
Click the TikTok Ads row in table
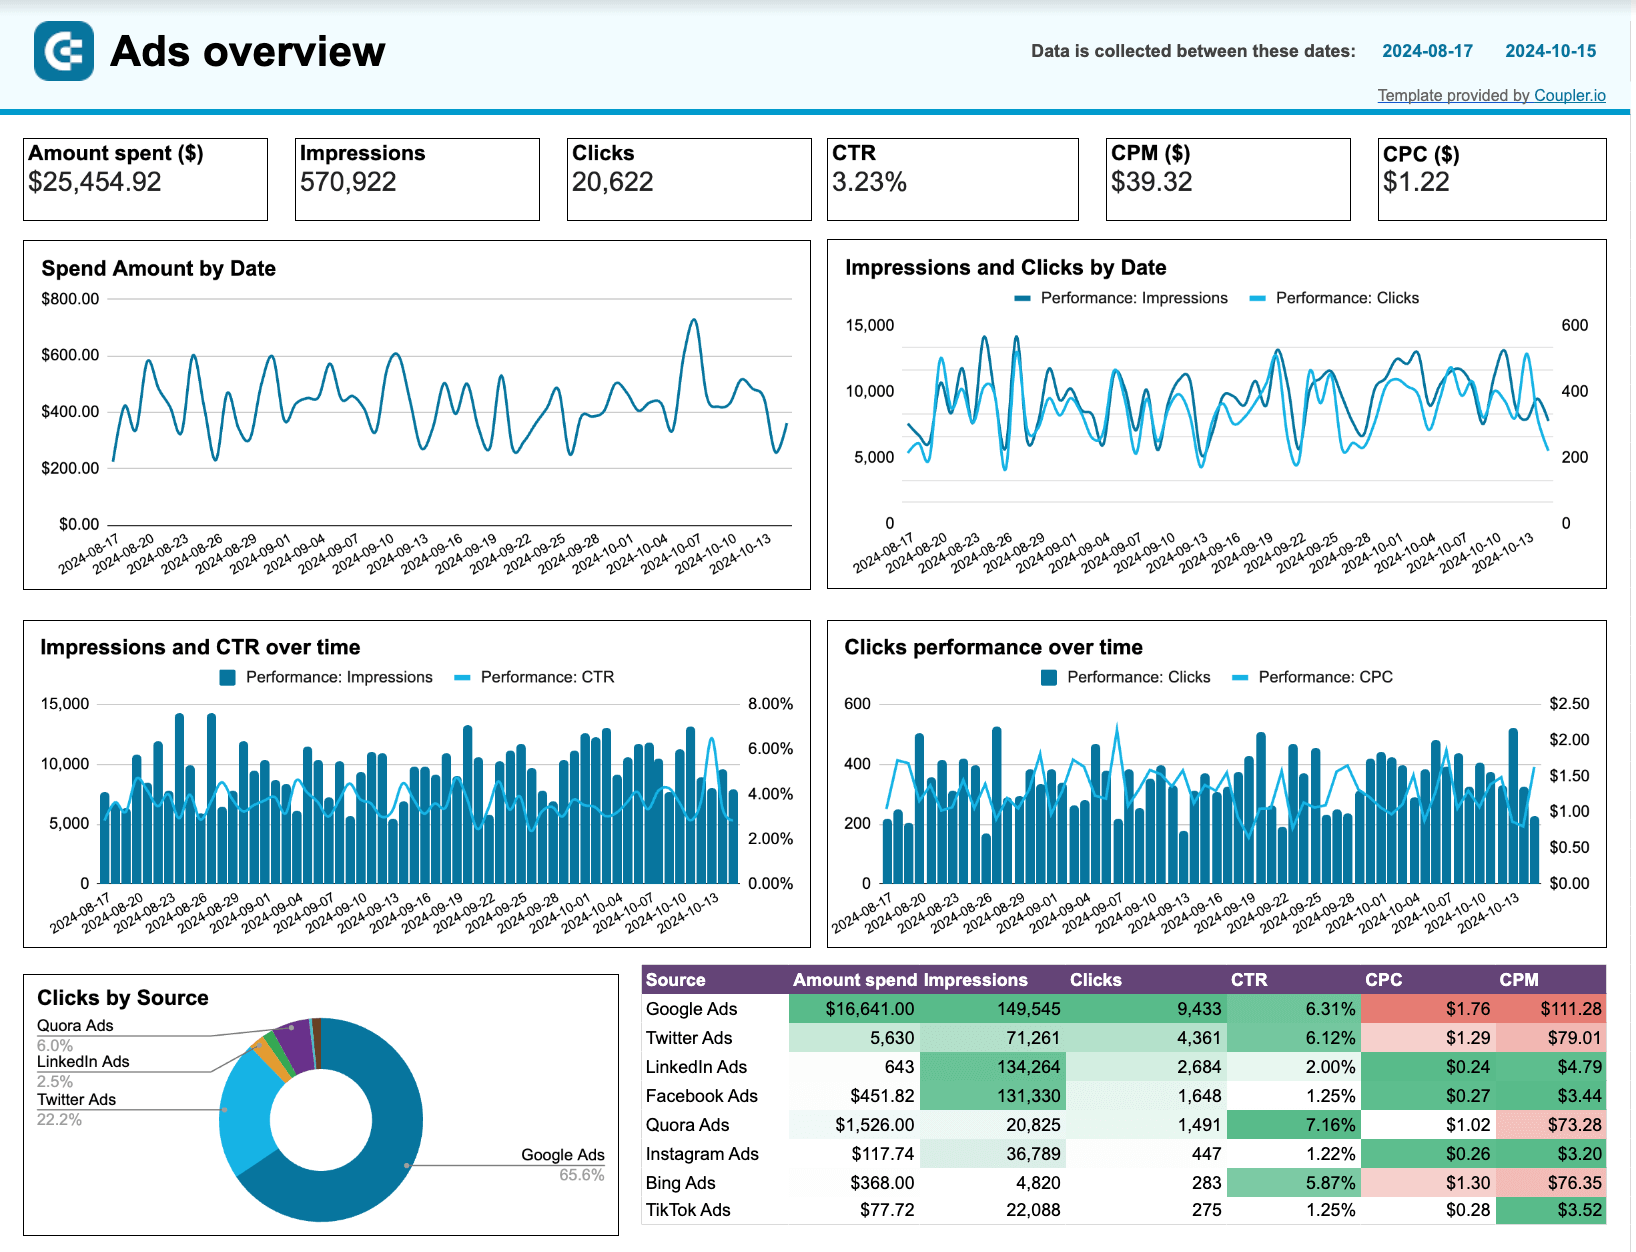1124,1210
